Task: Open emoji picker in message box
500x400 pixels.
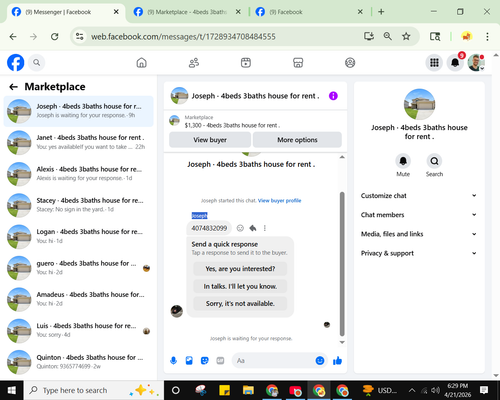Action: pos(320,361)
